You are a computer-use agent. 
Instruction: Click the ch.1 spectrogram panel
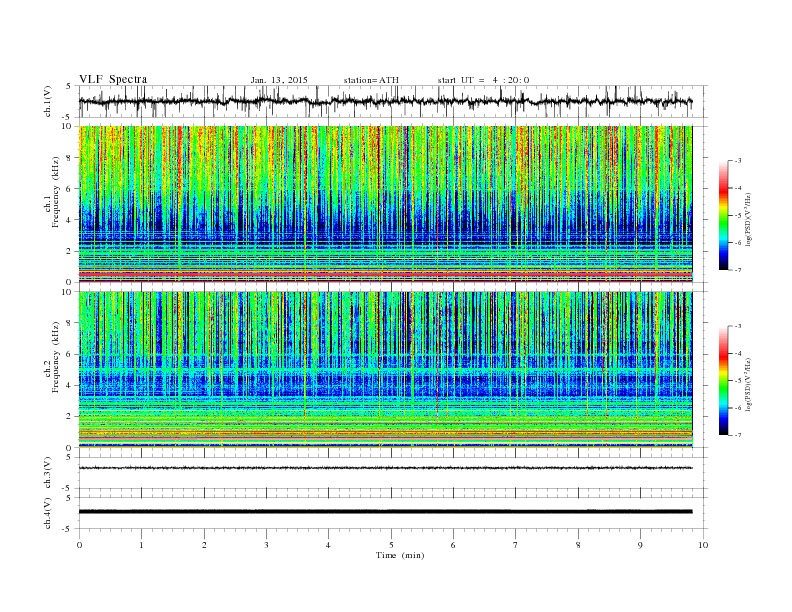click(385, 204)
